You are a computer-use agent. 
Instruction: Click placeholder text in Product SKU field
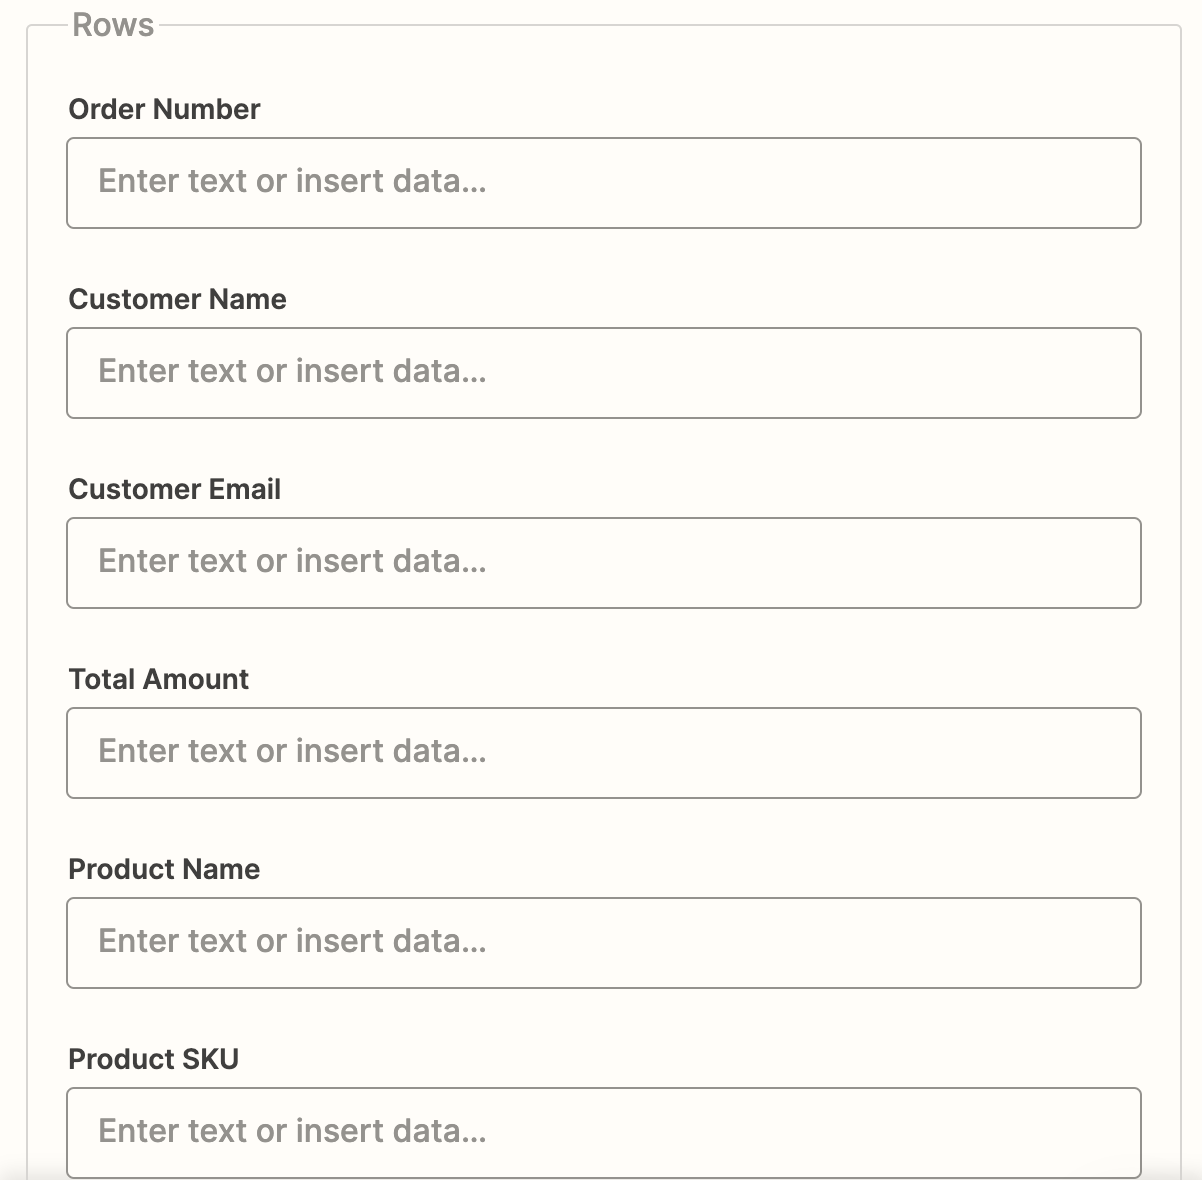click(x=292, y=1131)
